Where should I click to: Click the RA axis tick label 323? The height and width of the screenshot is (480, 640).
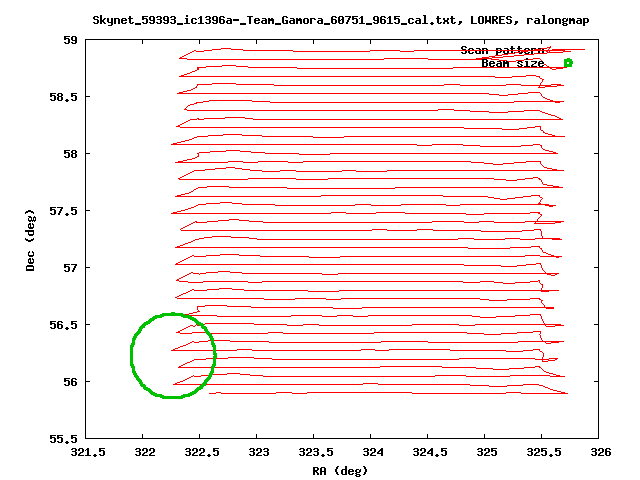pos(259,452)
